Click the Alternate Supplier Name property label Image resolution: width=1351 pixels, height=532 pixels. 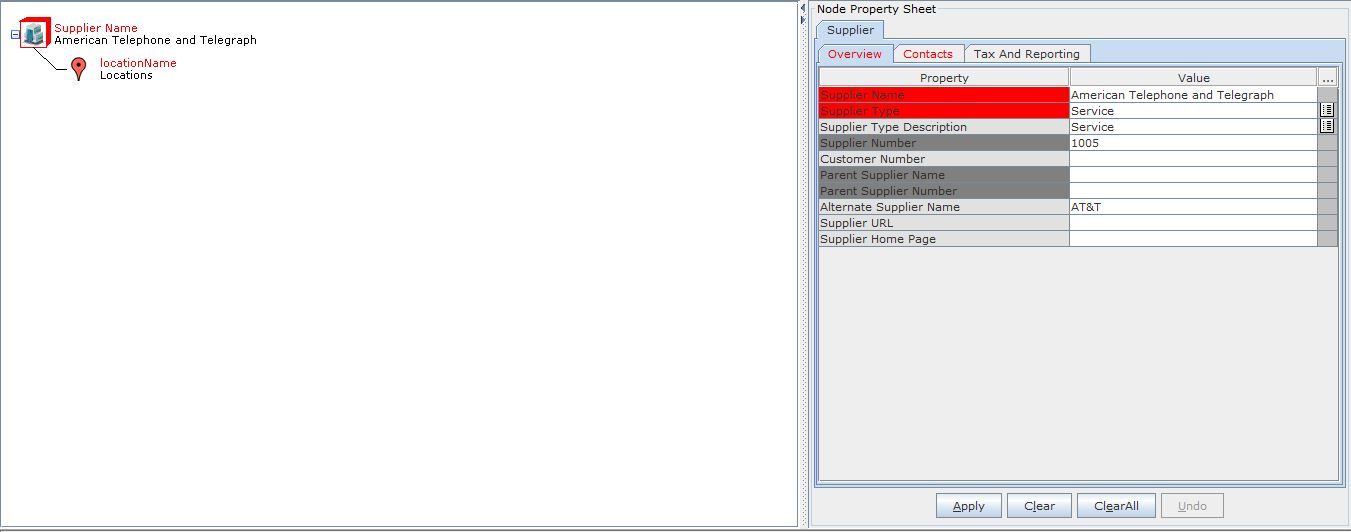point(944,207)
